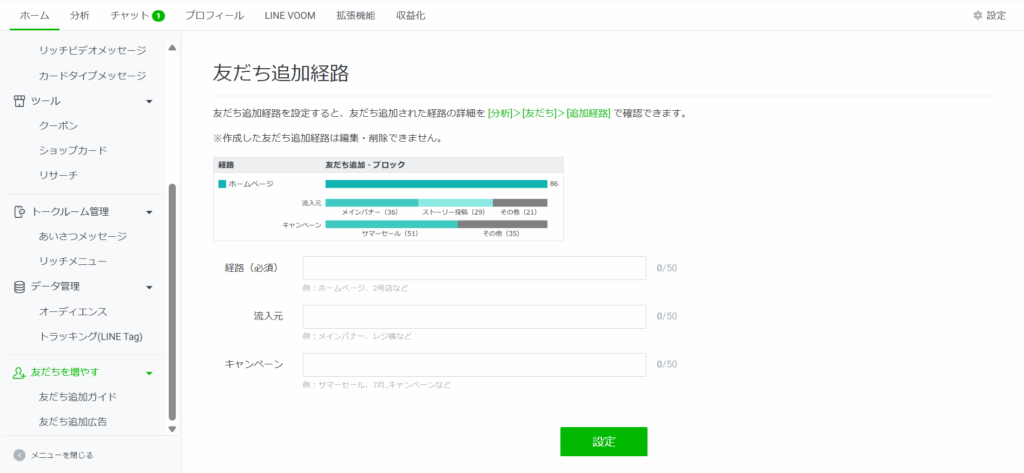Focus the 流入元 text field
The image size is (1024, 473).
(474, 316)
